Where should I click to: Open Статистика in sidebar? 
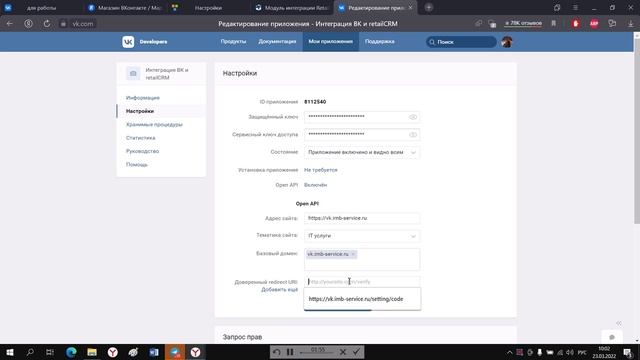(140, 138)
